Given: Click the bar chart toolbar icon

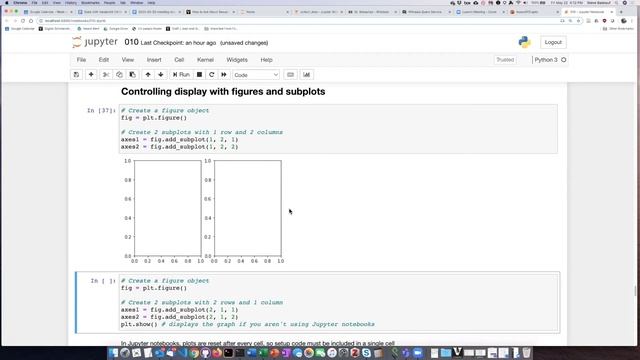Looking at the screenshot, I should point(307,75).
